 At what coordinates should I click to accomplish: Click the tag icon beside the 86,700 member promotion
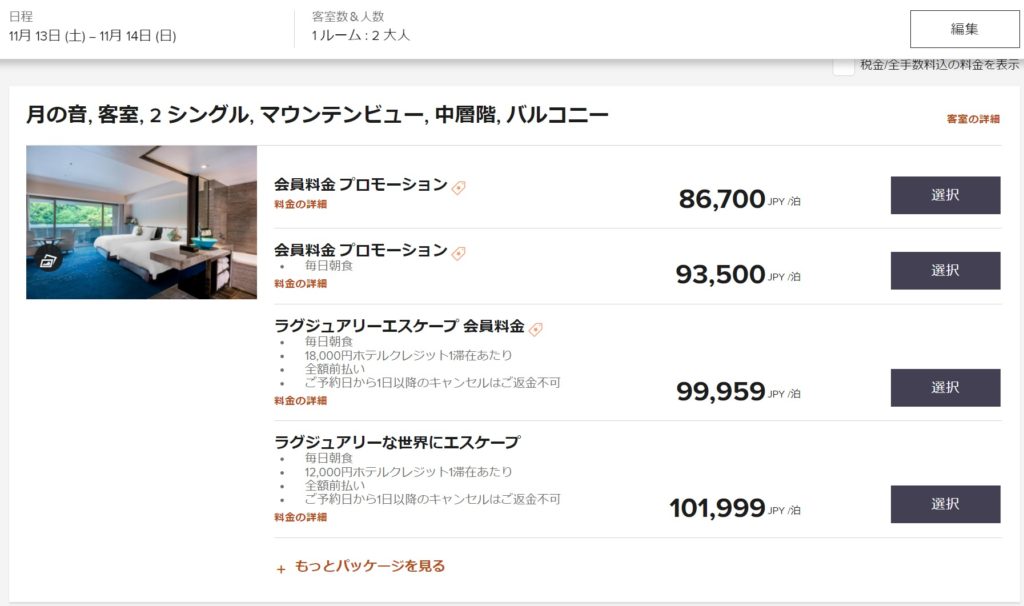tap(459, 187)
